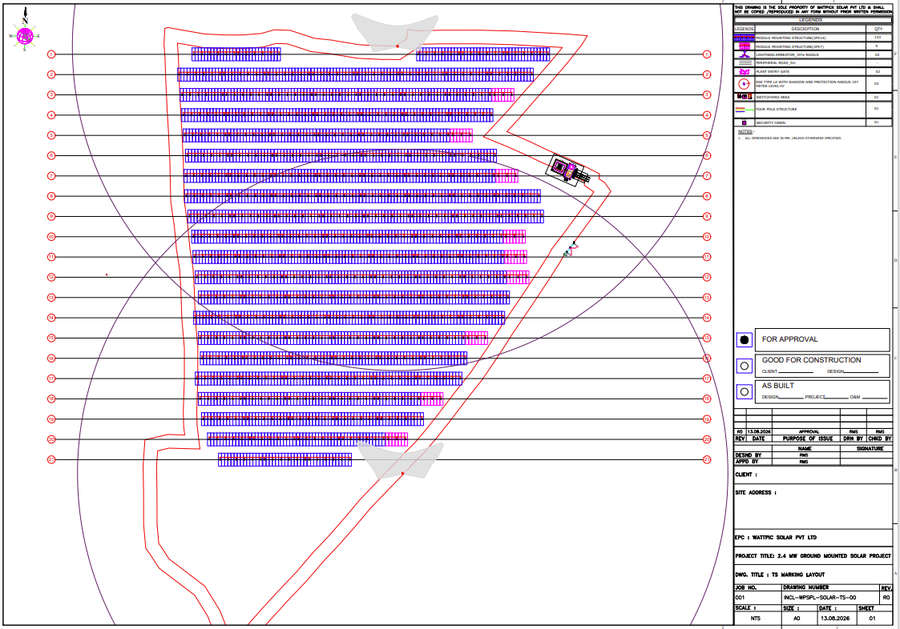
Task: Click the blue module mounting structure legend symbol
Action: click(x=744, y=37)
